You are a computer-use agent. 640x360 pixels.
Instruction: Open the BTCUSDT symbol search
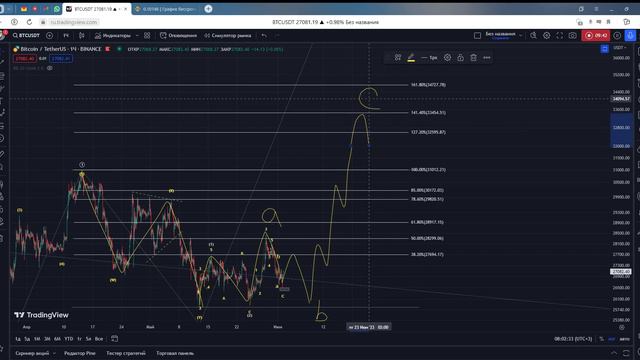point(26,36)
